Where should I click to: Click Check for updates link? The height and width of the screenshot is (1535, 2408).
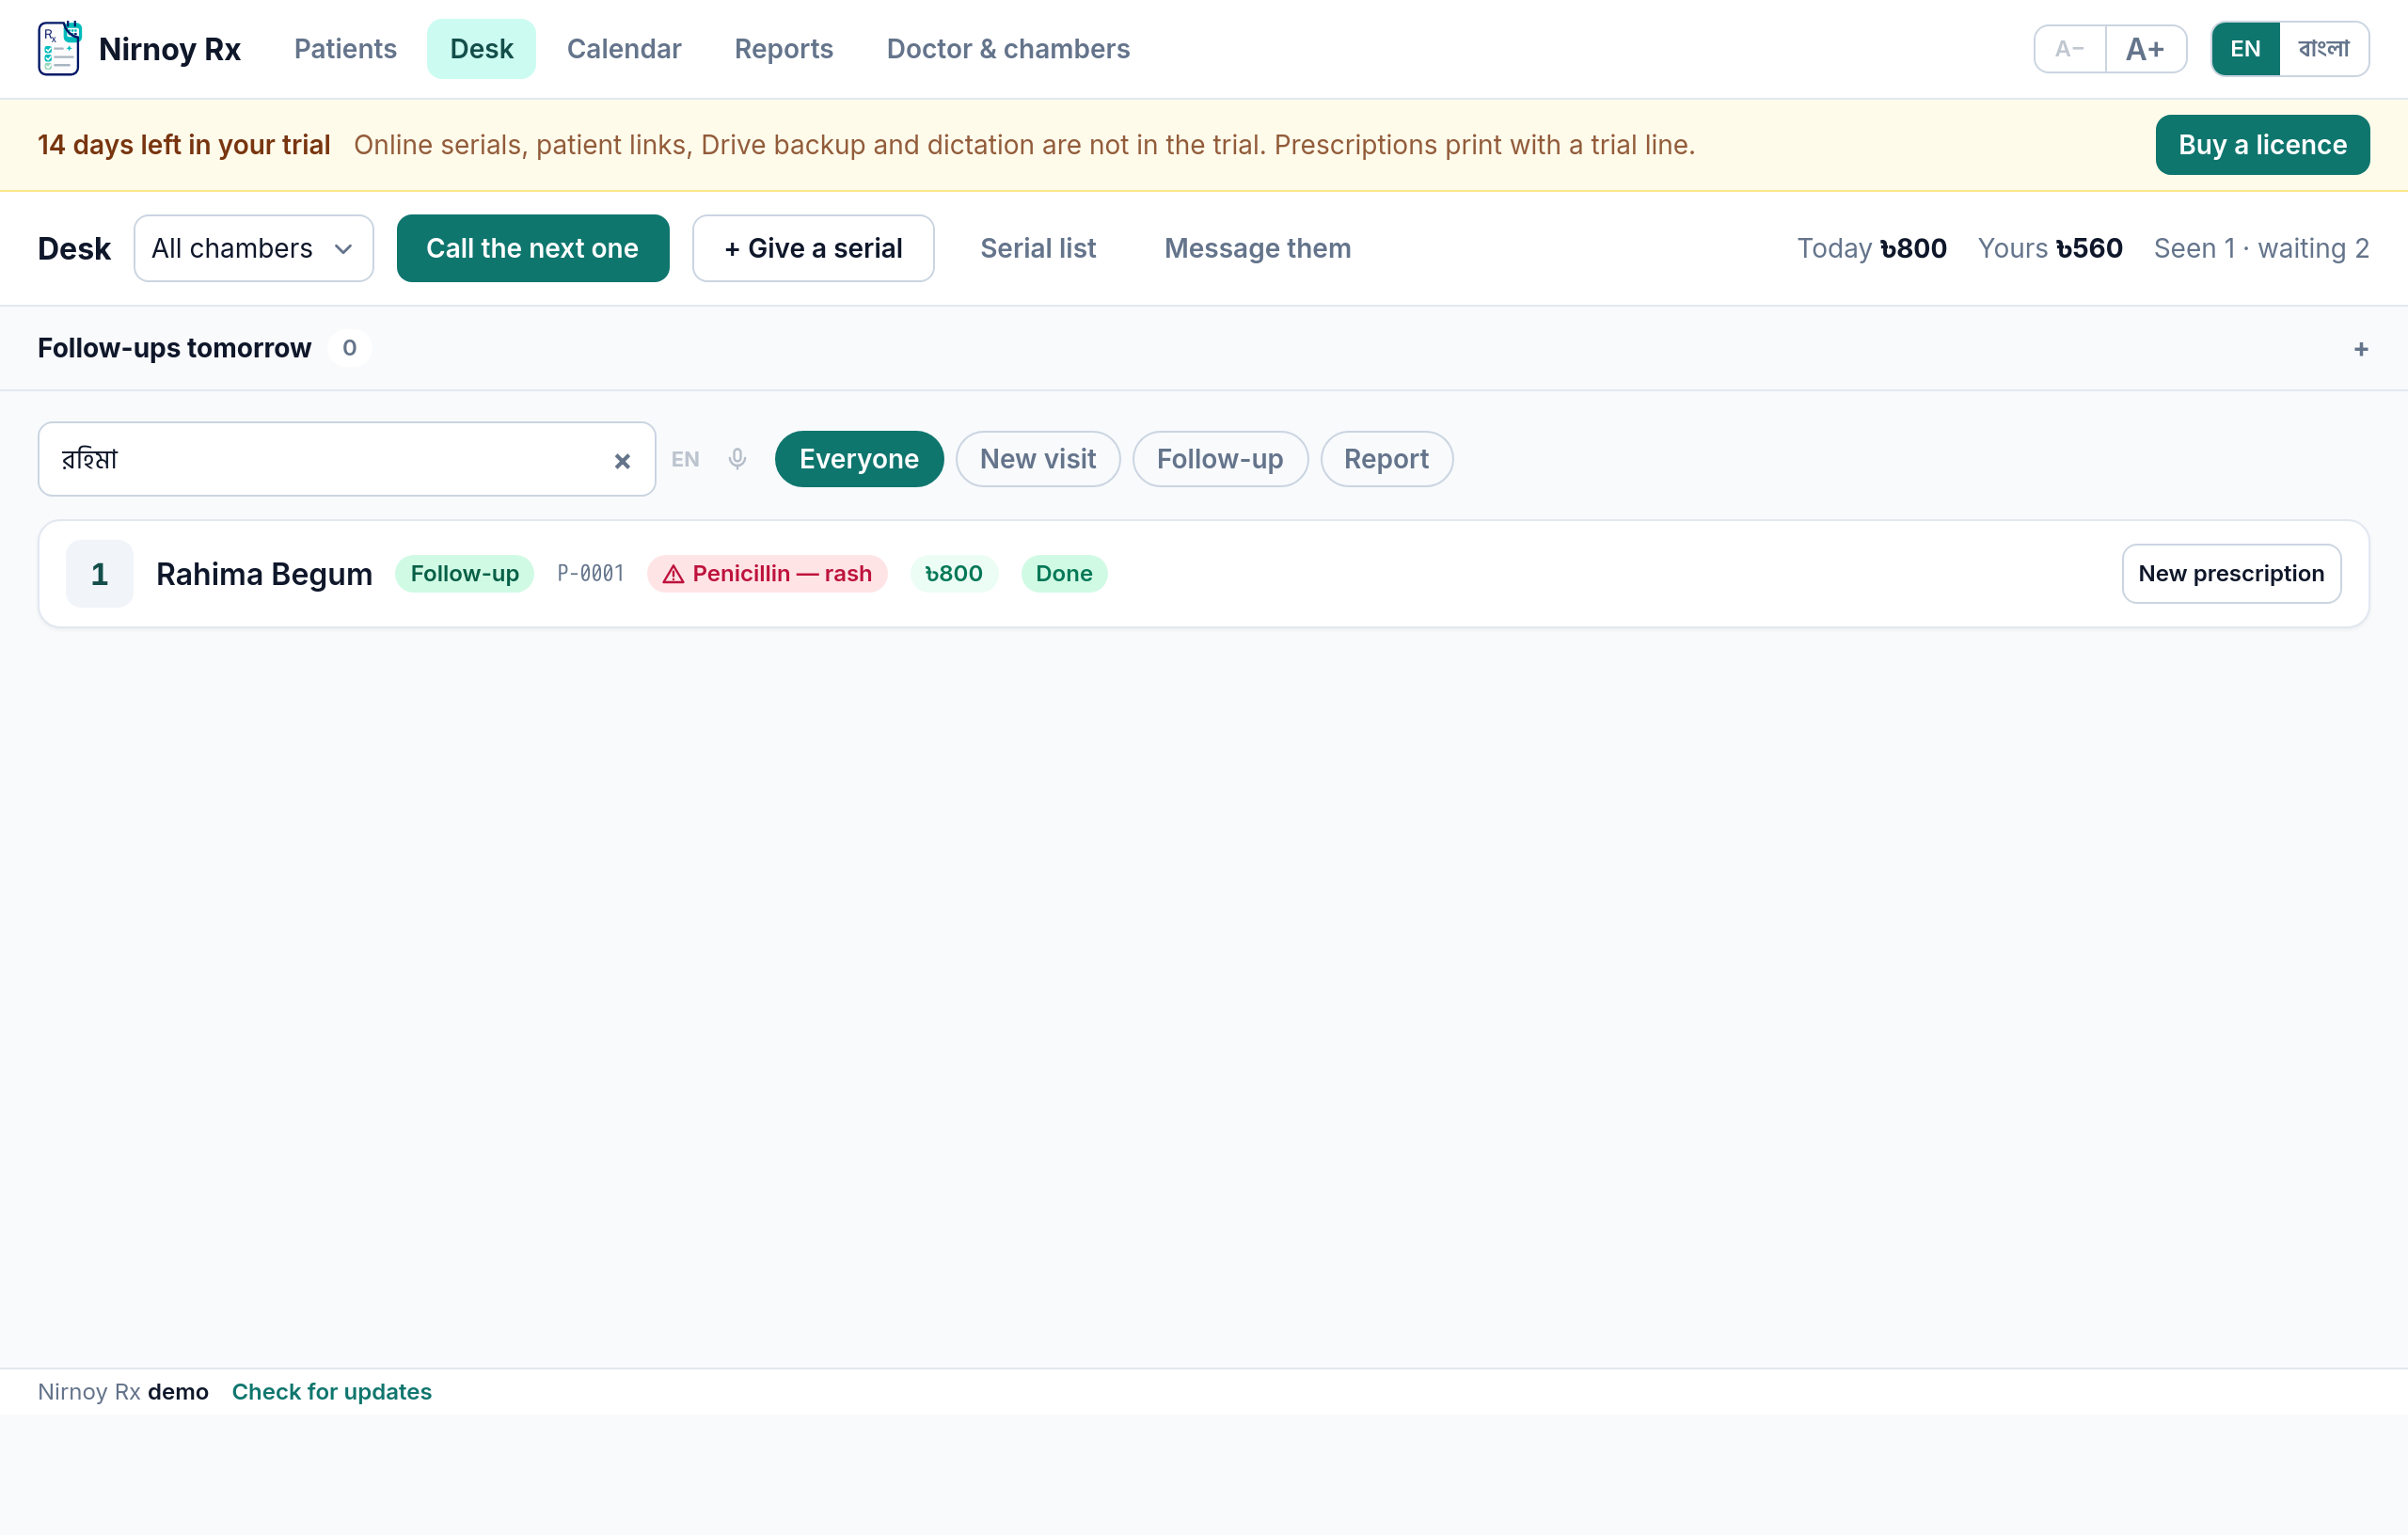(x=332, y=1391)
